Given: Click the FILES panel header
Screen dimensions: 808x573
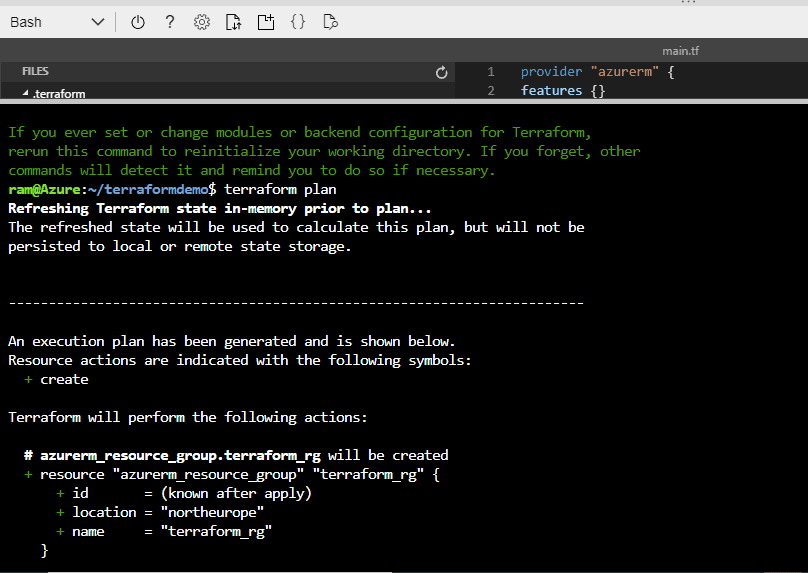Looking at the screenshot, I should coord(35,72).
